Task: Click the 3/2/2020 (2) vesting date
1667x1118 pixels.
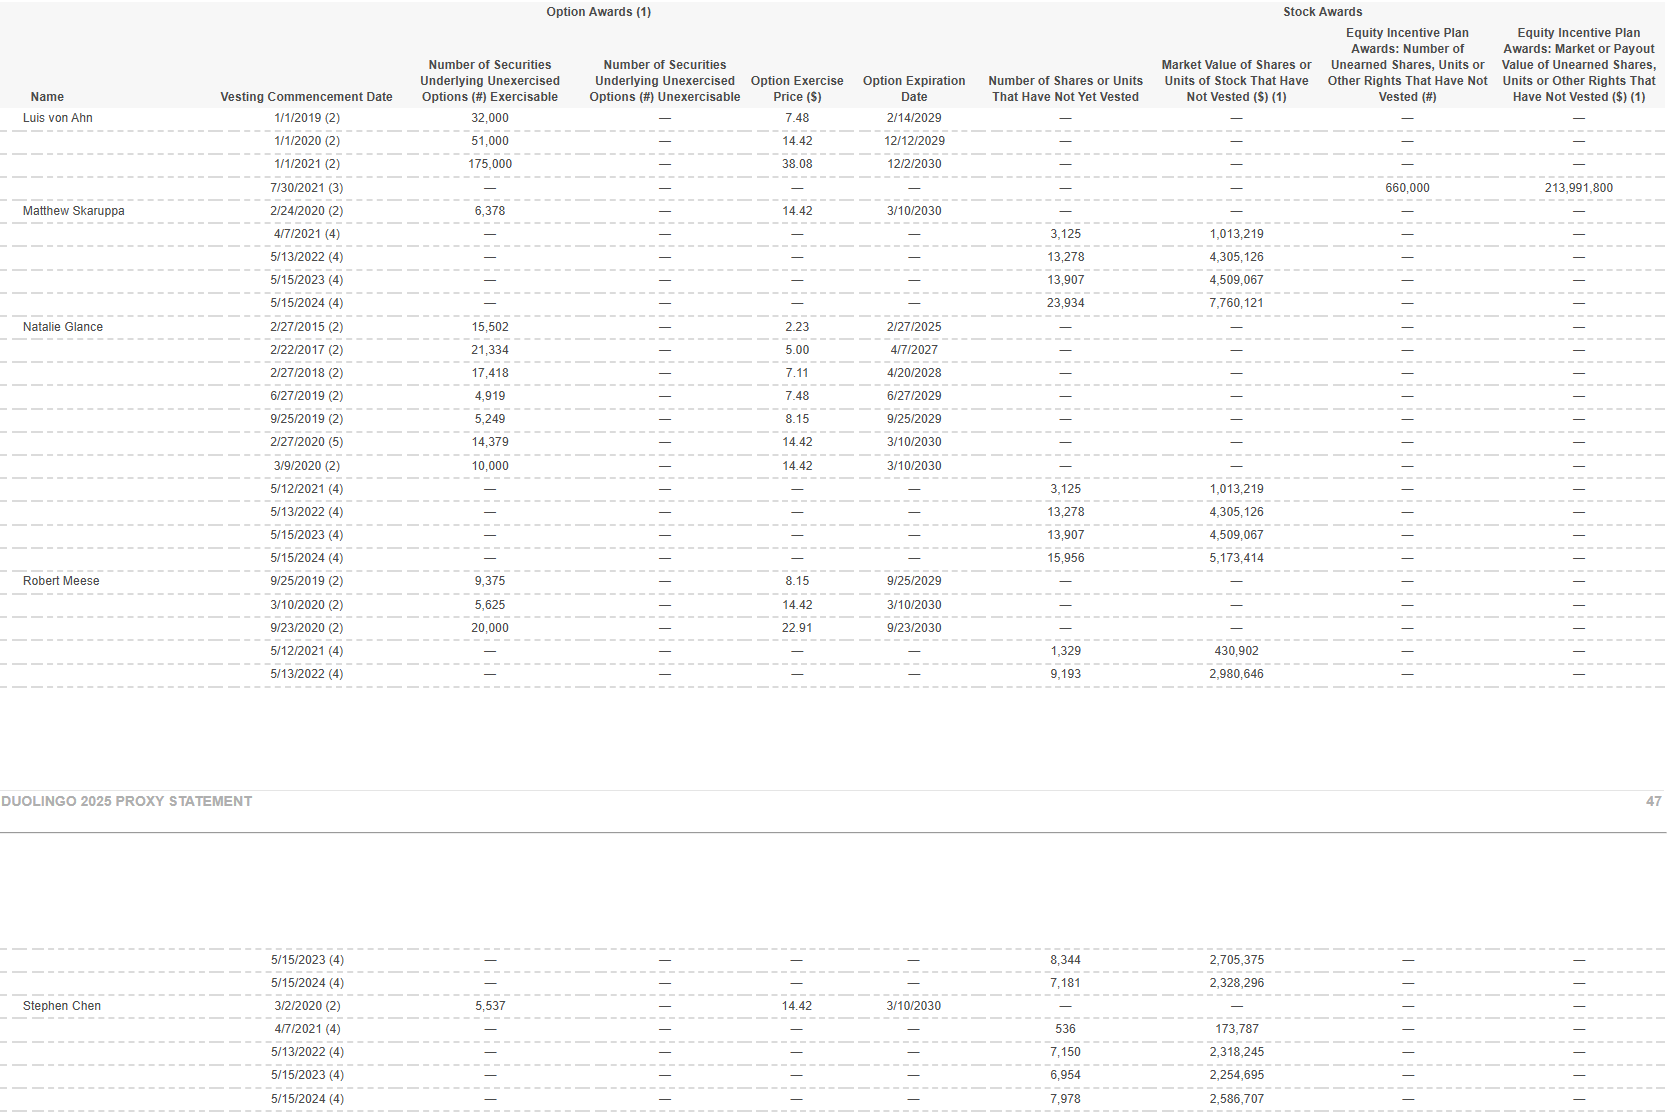Action: (x=307, y=1006)
